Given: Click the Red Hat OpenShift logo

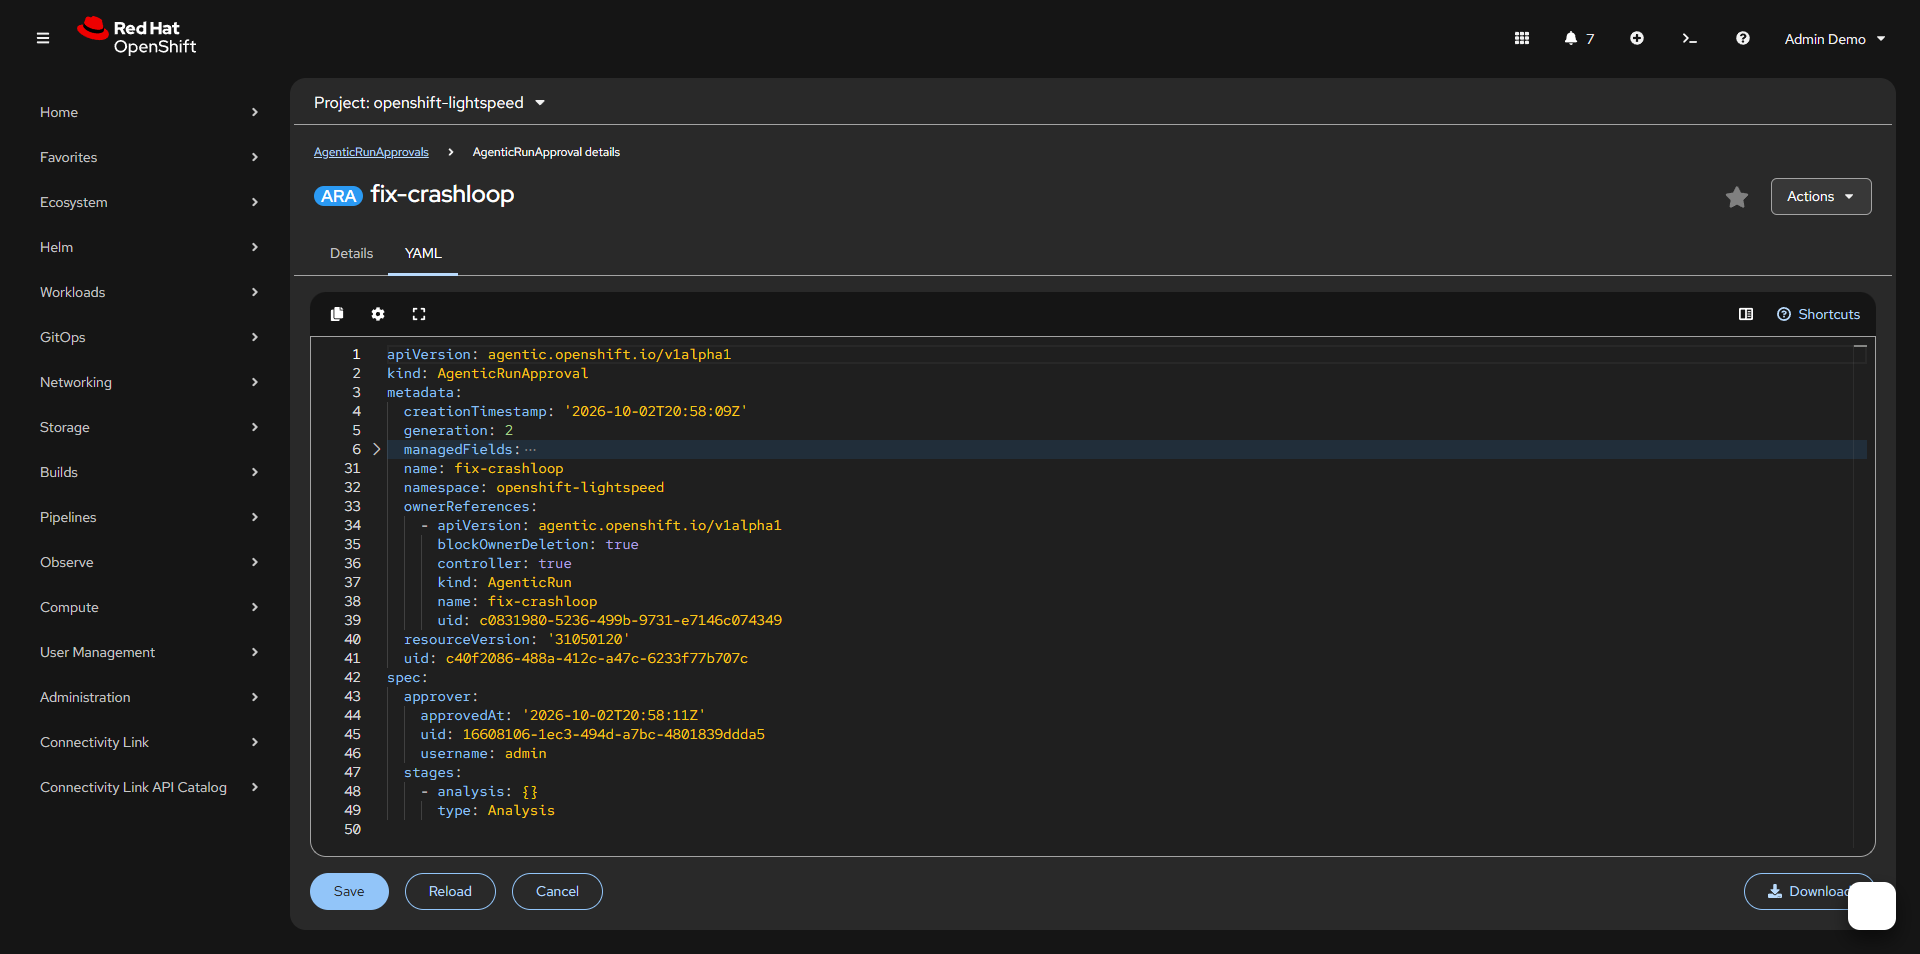Looking at the screenshot, I should pyautogui.click(x=137, y=37).
